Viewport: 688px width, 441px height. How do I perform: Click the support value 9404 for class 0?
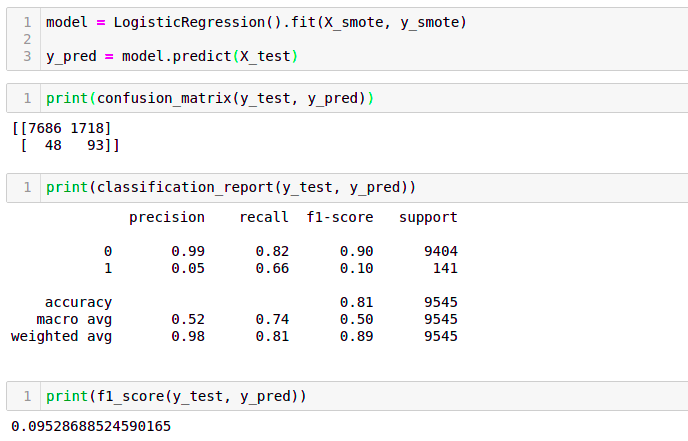pos(440,251)
